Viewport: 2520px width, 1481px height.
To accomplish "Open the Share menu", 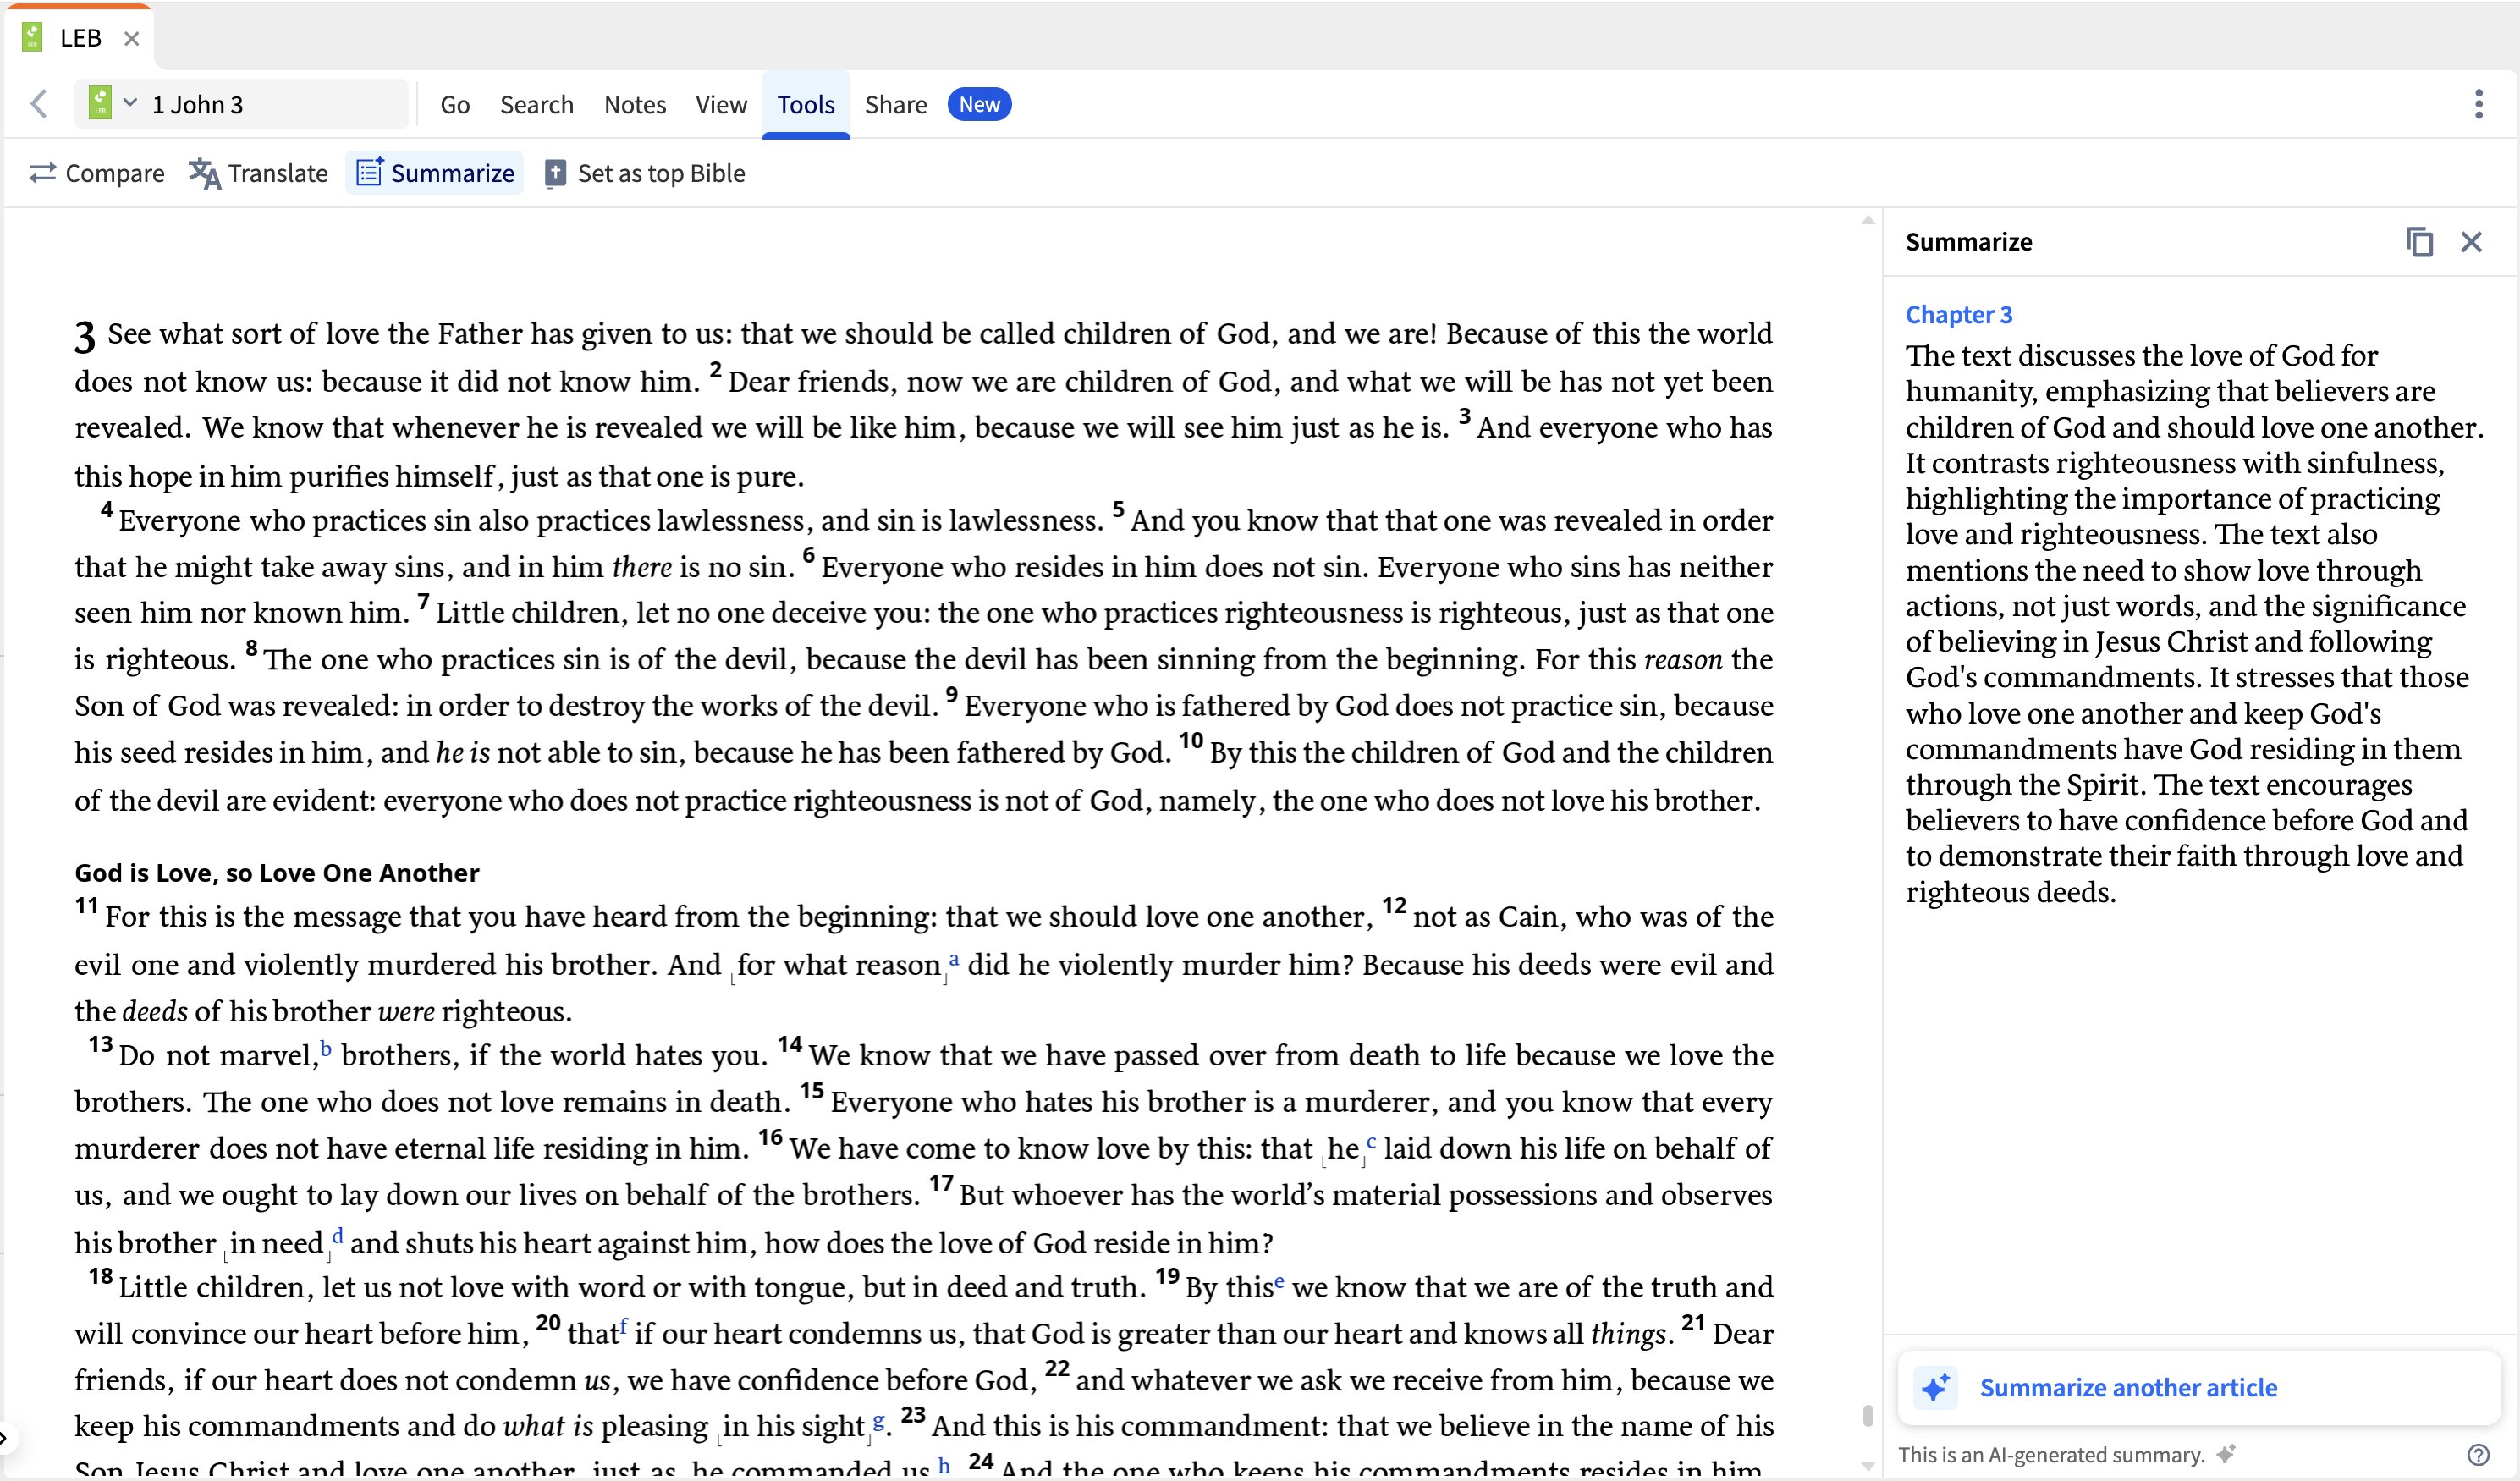I will click(x=896, y=105).
